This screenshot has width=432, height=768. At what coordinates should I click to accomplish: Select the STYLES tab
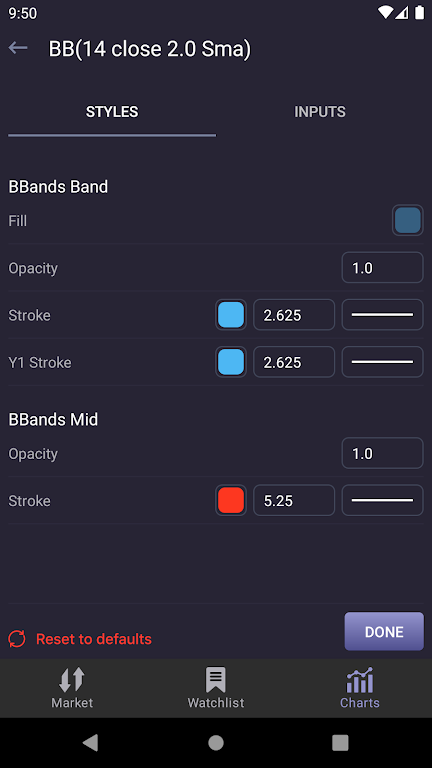click(112, 112)
